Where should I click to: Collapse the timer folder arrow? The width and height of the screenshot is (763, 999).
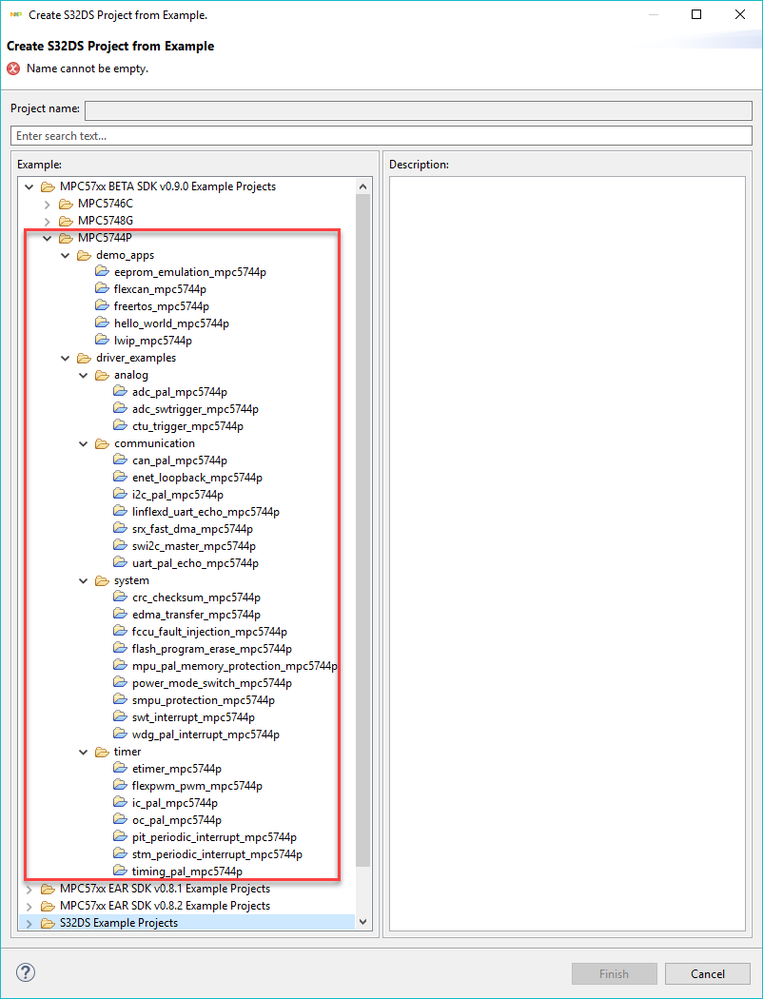pos(83,752)
